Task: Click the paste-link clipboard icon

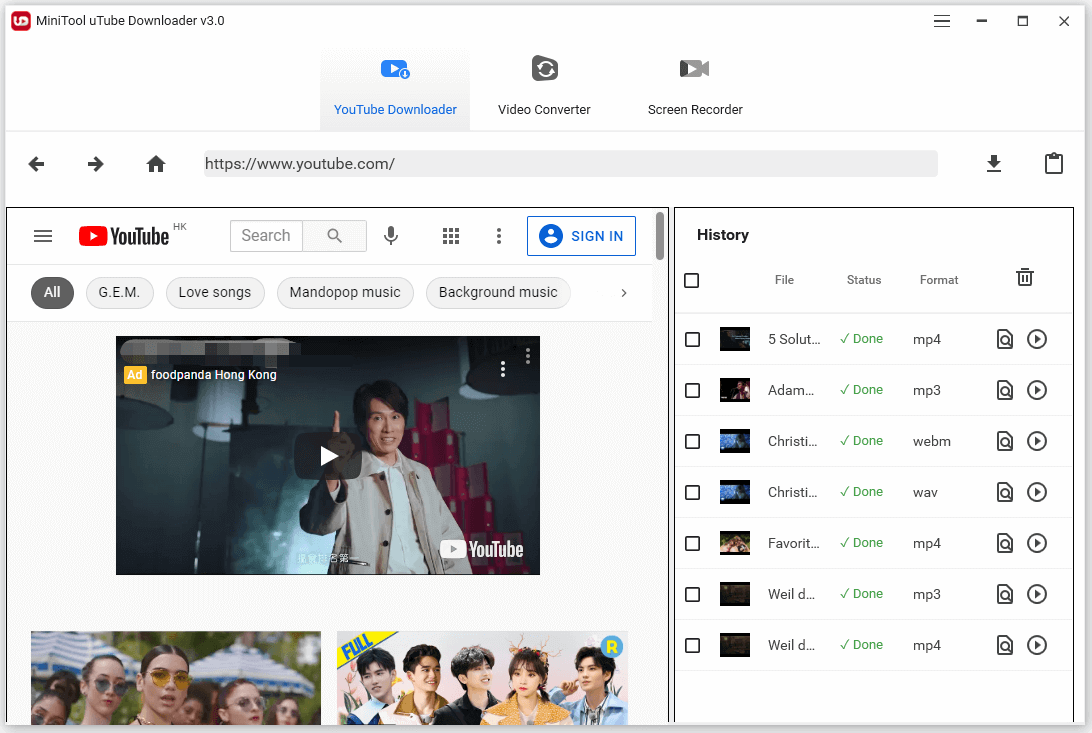Action: 1054,163
